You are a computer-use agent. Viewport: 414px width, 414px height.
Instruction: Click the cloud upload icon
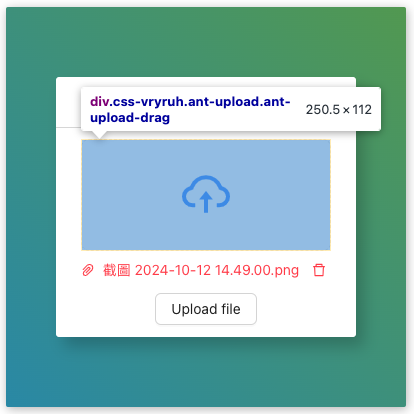click(x=206, y=194)
